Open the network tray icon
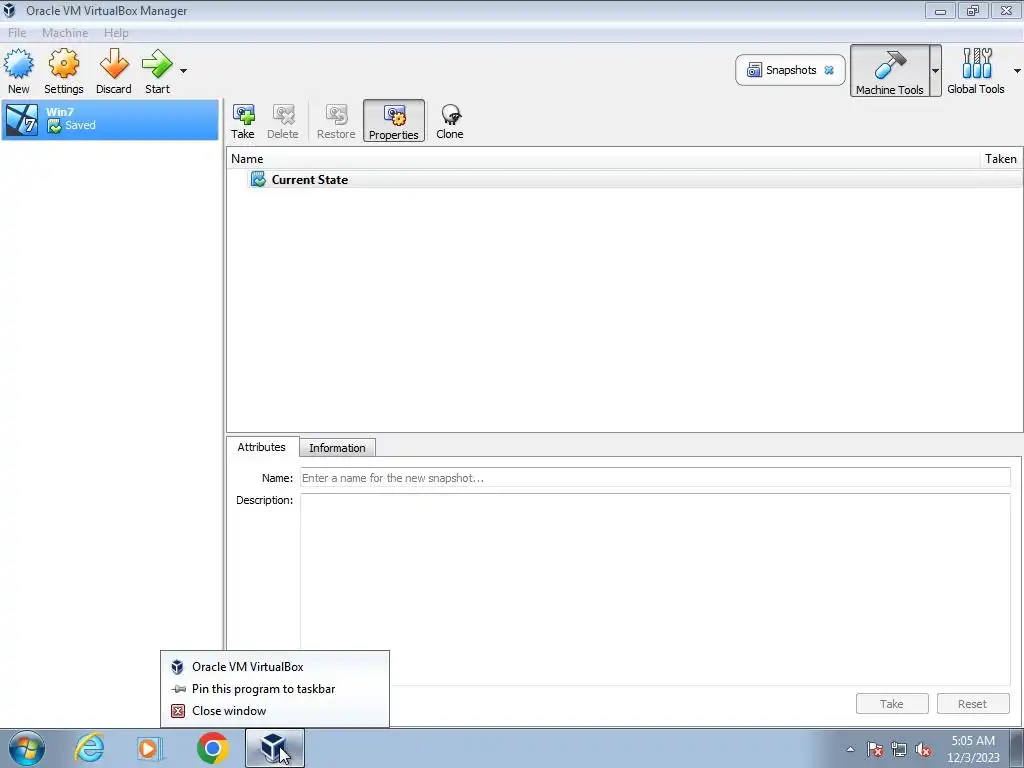This screenshot has width=1024, height=768. point(899,749)
